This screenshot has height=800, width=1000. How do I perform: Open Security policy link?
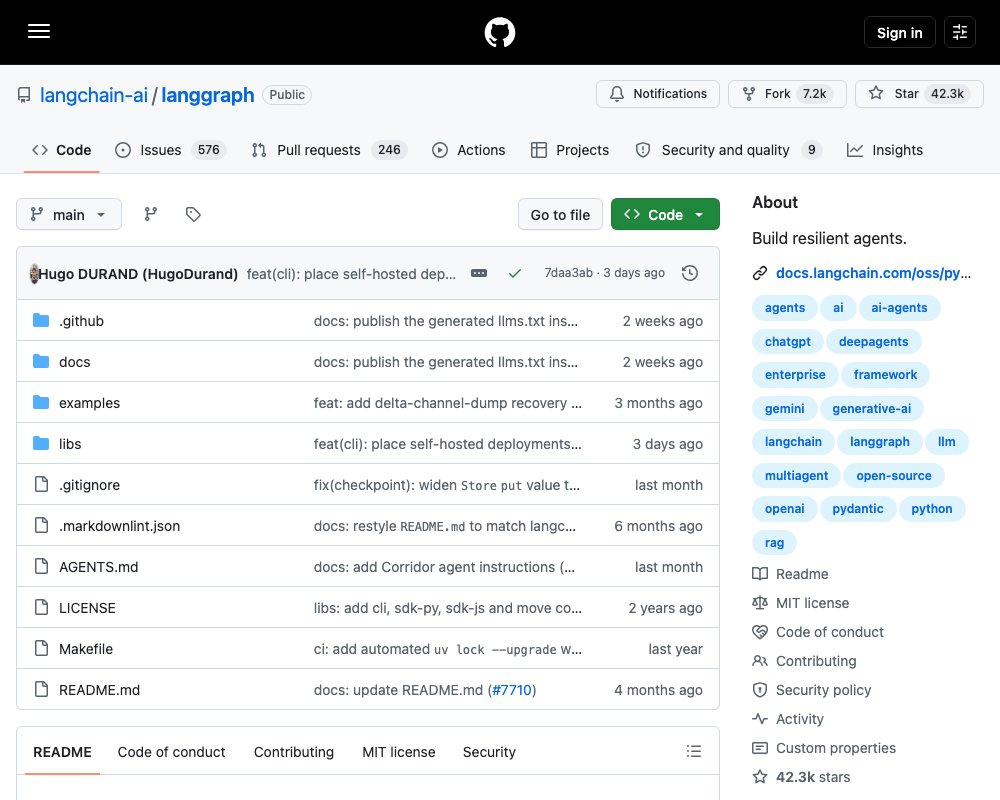(x=823, y=690)
